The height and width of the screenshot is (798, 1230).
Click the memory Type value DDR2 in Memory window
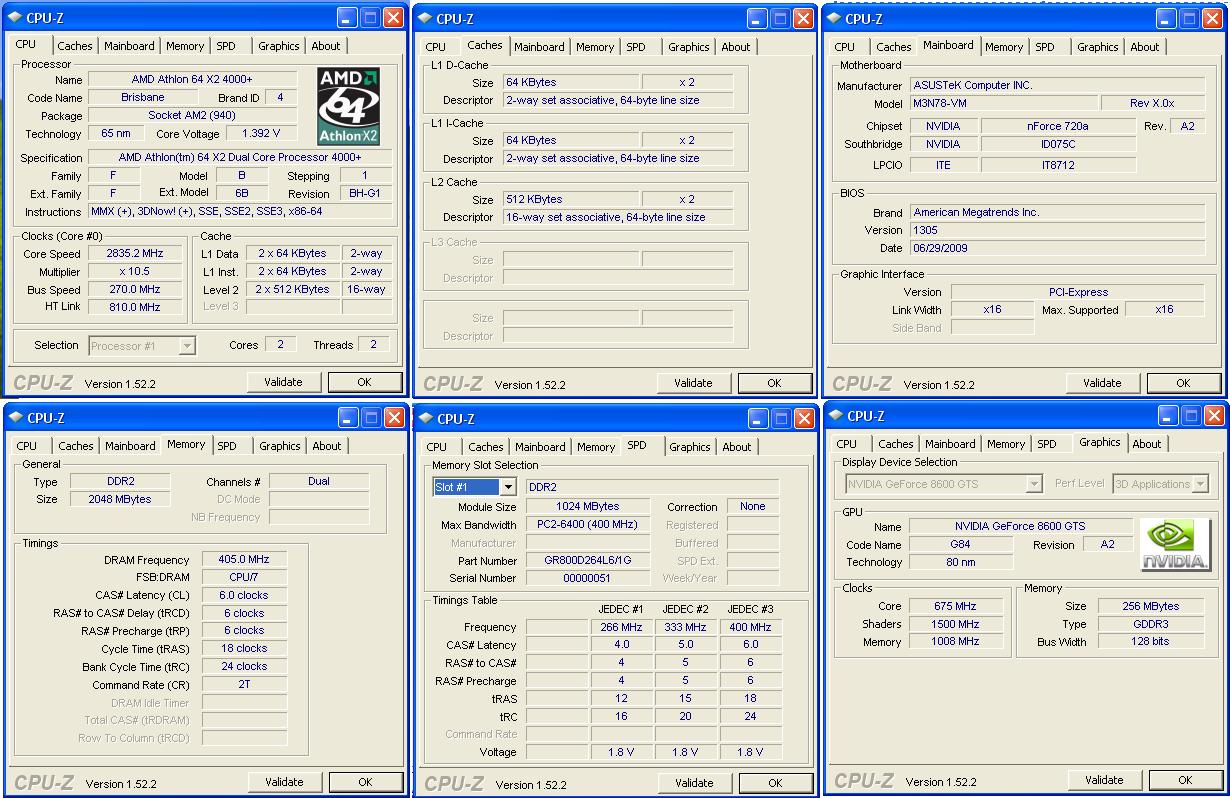click(121, 482)
